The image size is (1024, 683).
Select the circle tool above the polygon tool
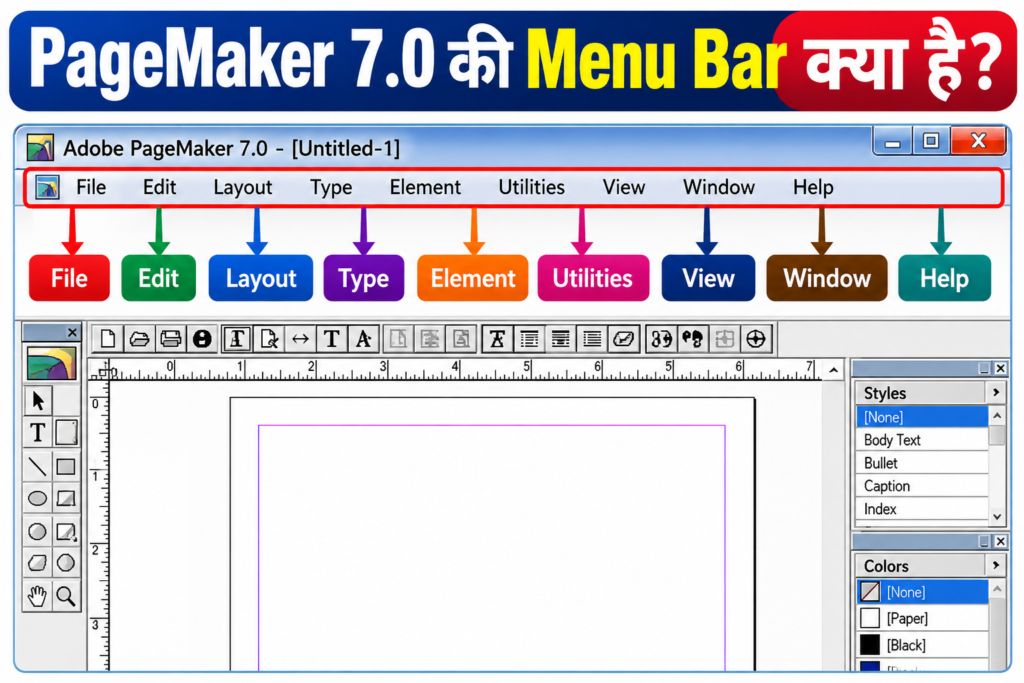[37, 532]
